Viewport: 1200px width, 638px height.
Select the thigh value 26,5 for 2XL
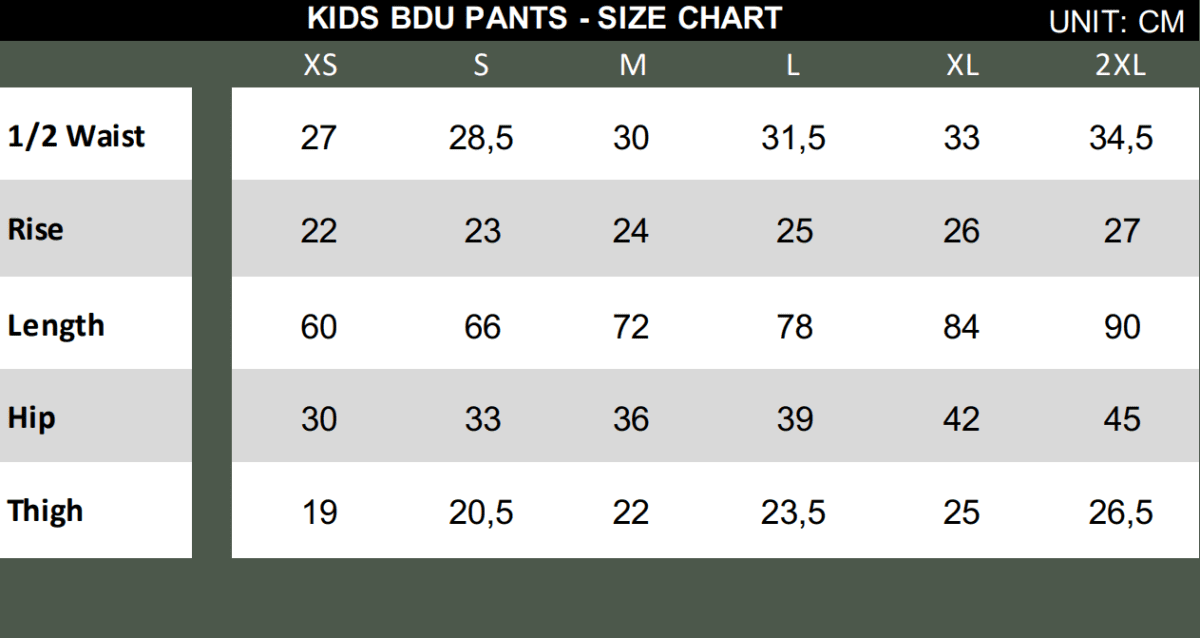click(1120, 513)
